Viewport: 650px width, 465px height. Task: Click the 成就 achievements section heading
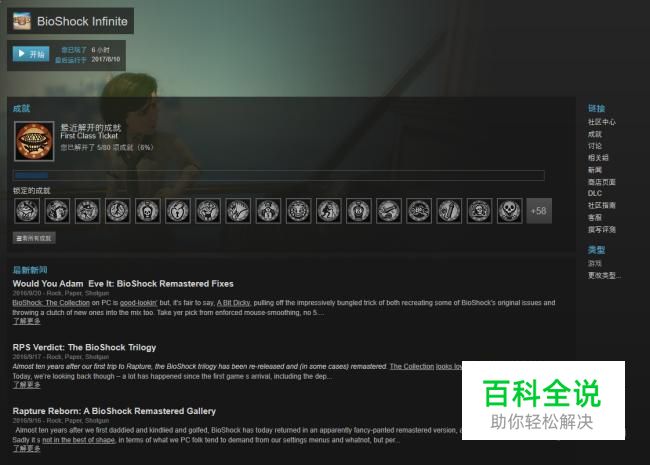click(x=21, y=109)
